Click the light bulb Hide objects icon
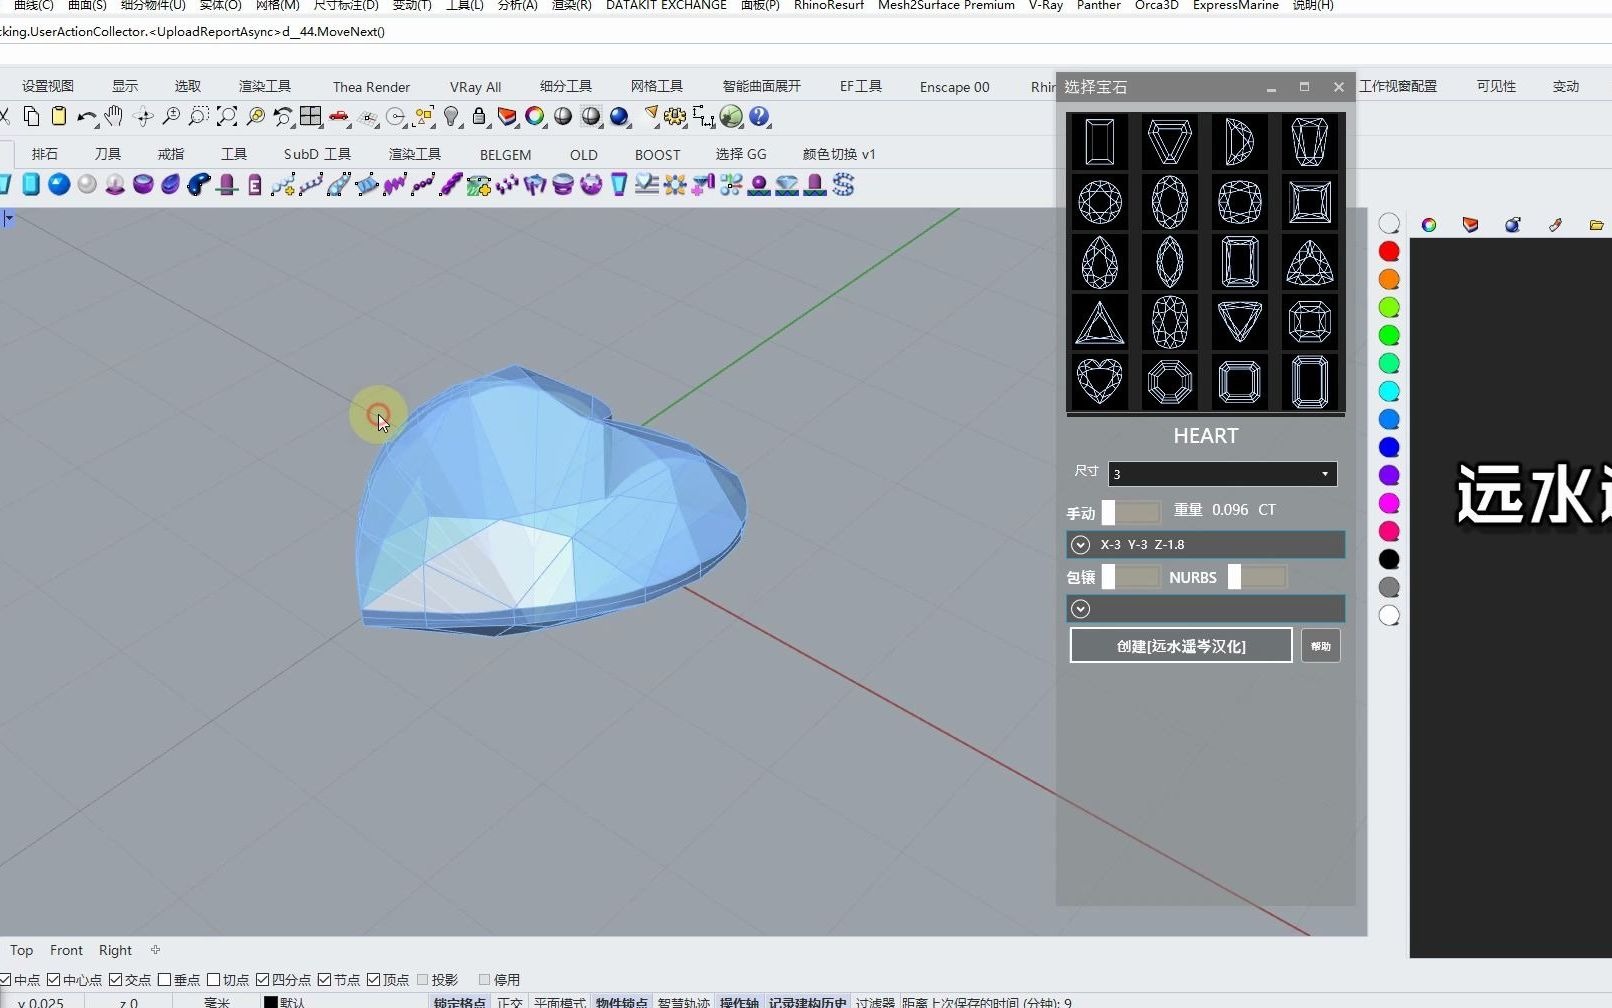This screenshot has height=1008, width=1612. pyautogui.click(x=452, y=117)
